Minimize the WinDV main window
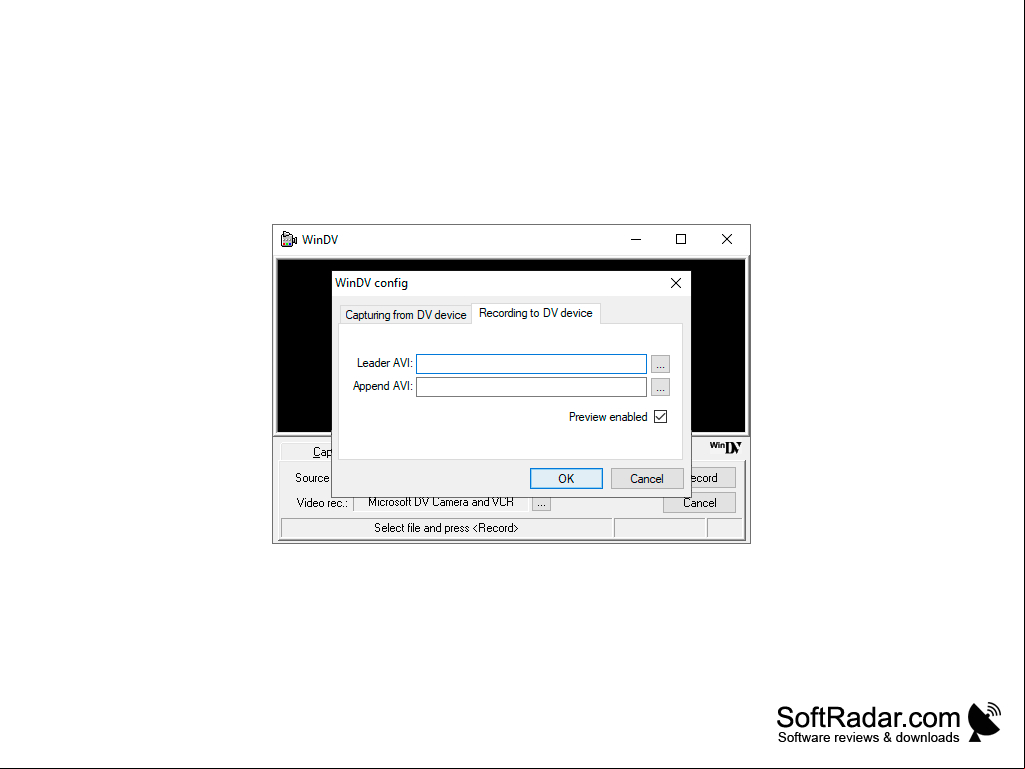 coord(635,239)
